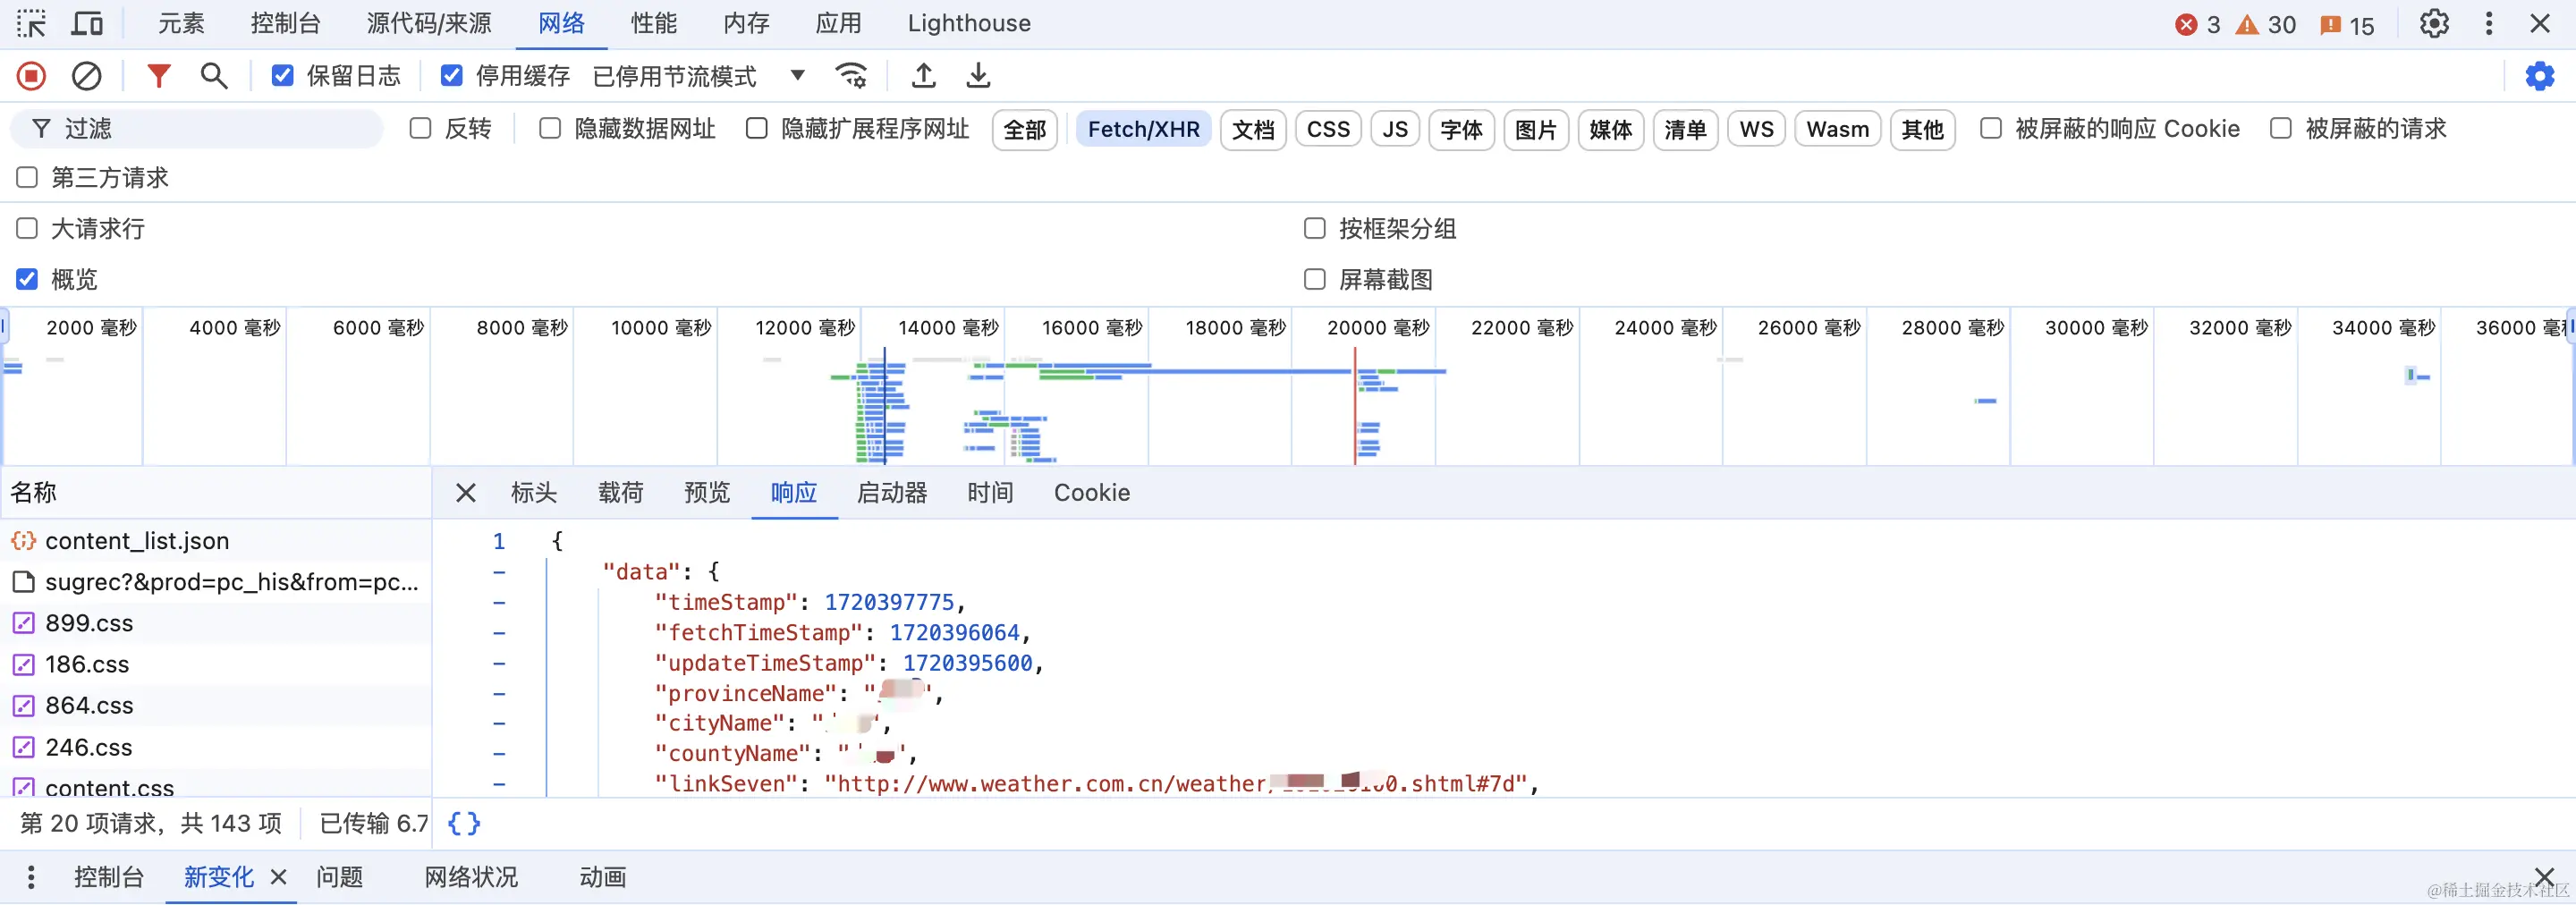Image resolution: width=2576 pixels, height=905 pixels.
Task: Clear the network log
Action: 87,76
